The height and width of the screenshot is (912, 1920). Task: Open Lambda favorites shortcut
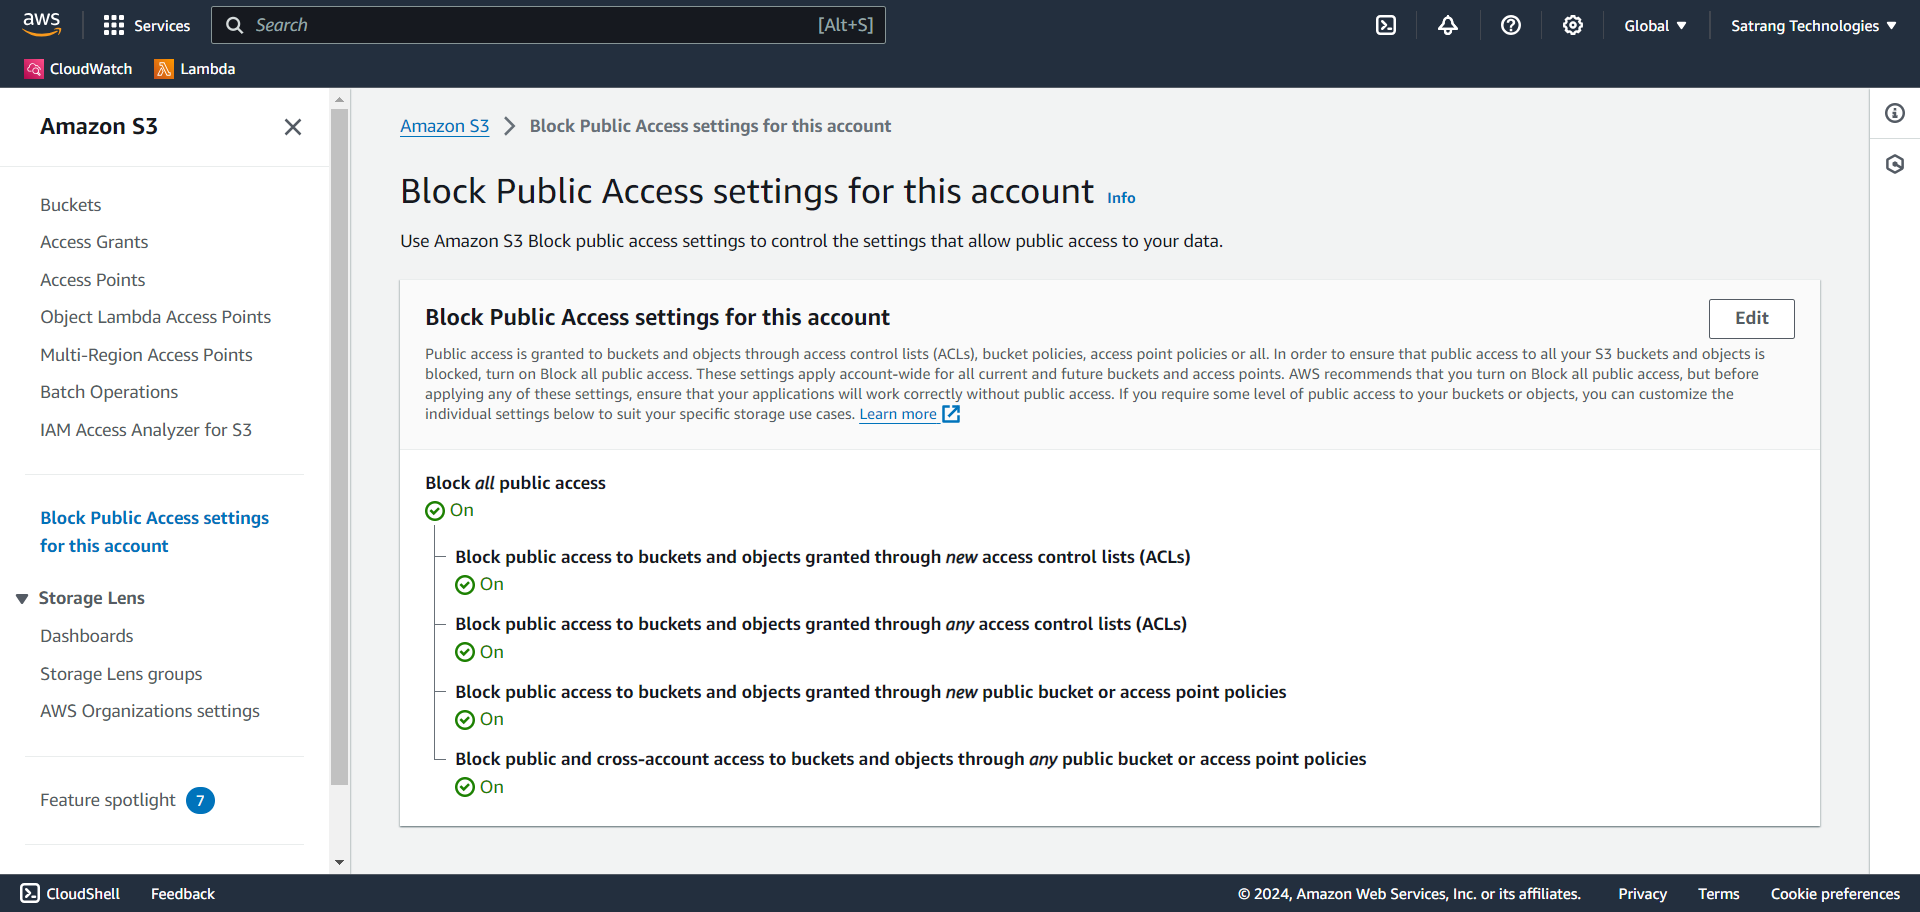[195, 68]
